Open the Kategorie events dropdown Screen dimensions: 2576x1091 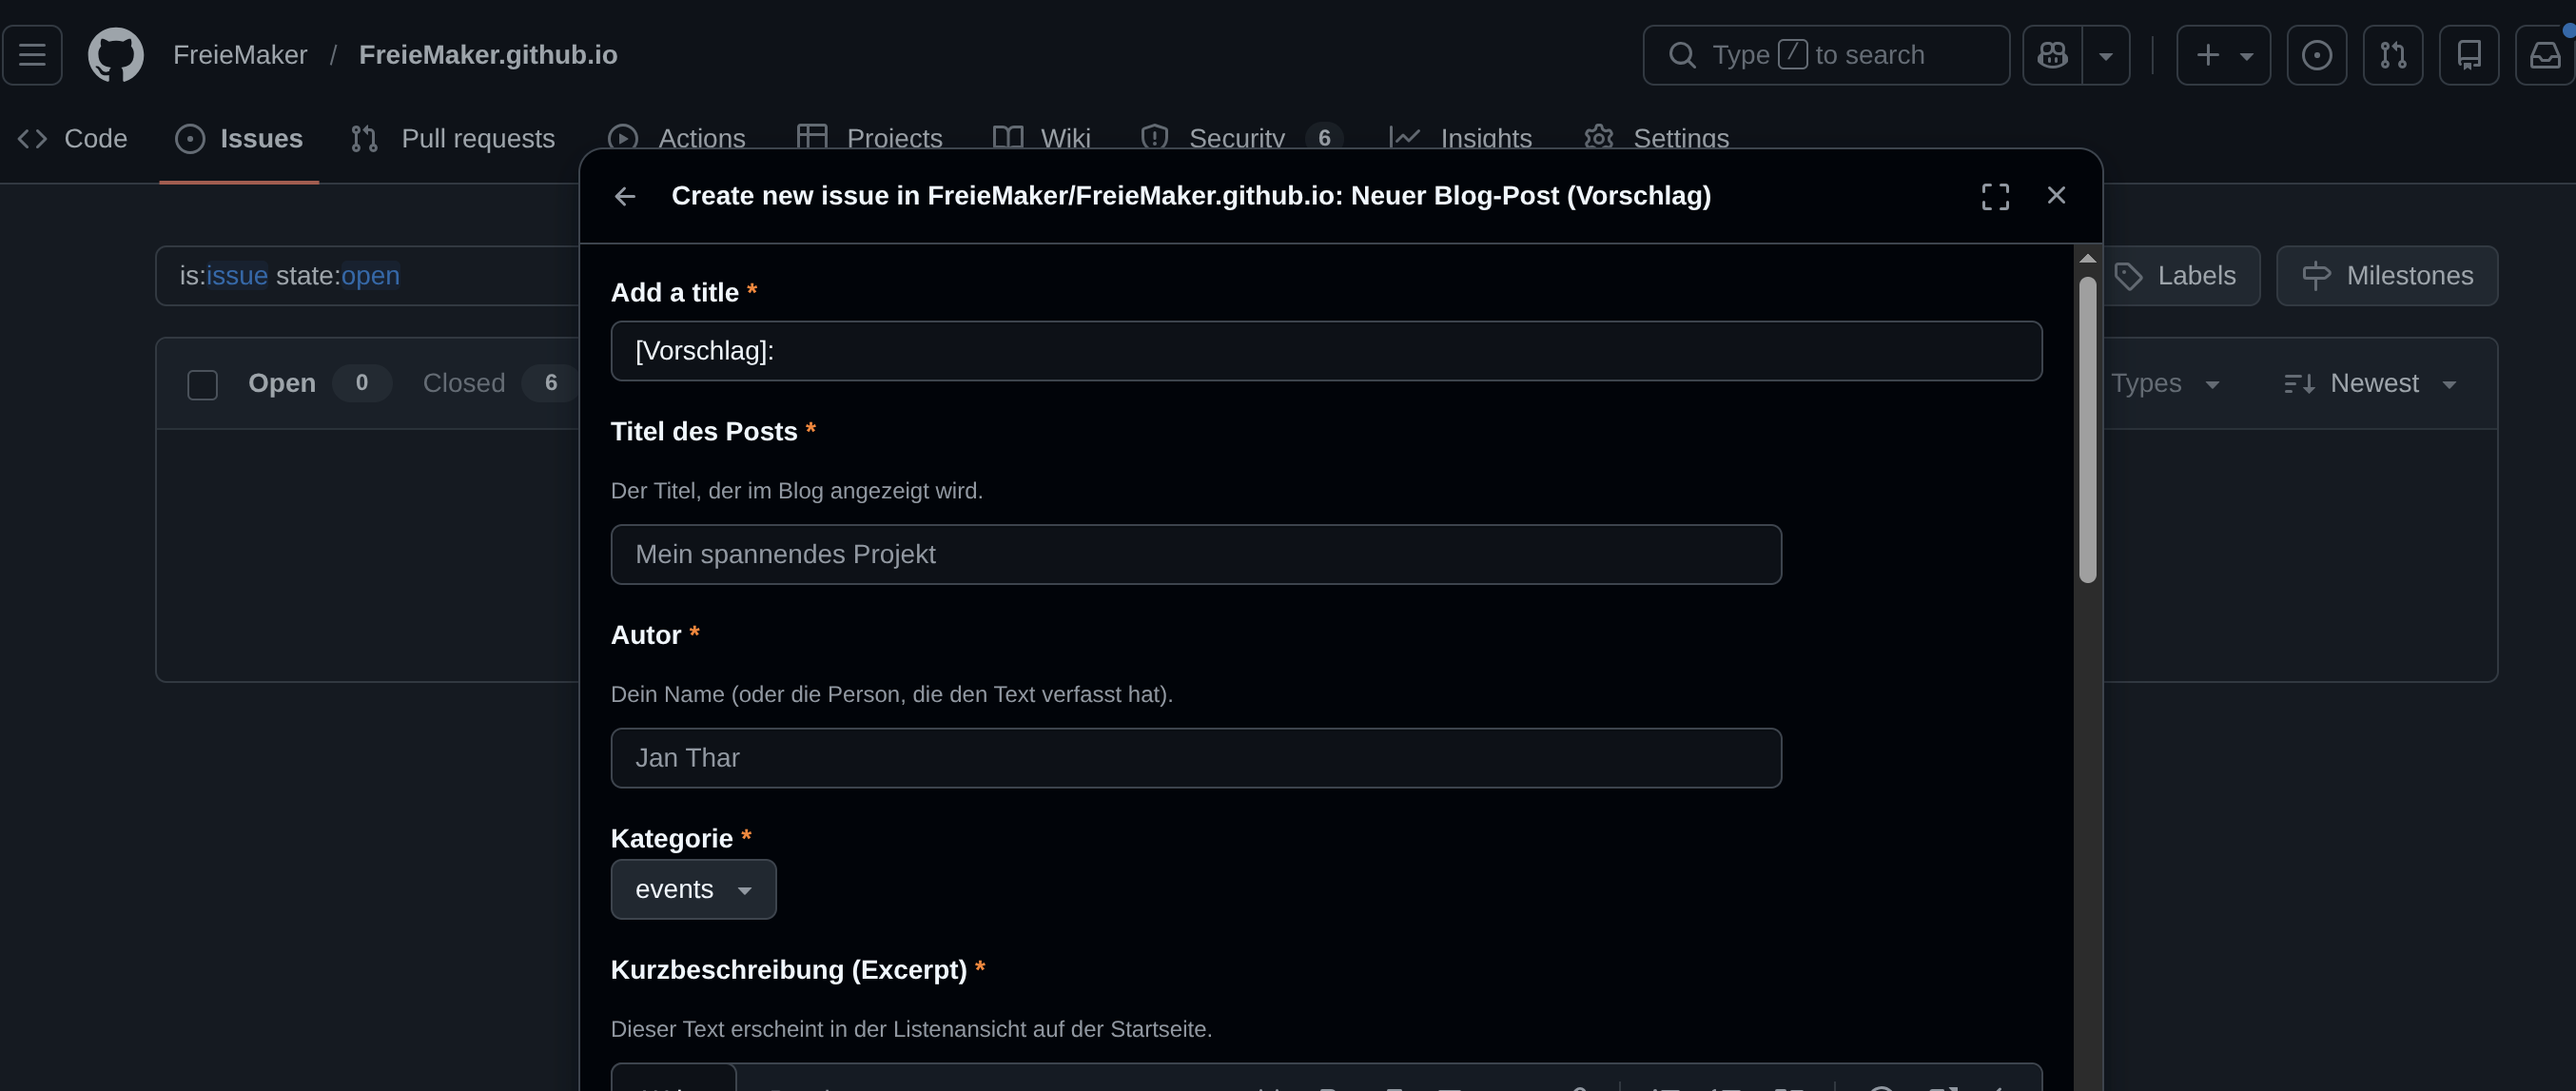click(x=693, y=889)
